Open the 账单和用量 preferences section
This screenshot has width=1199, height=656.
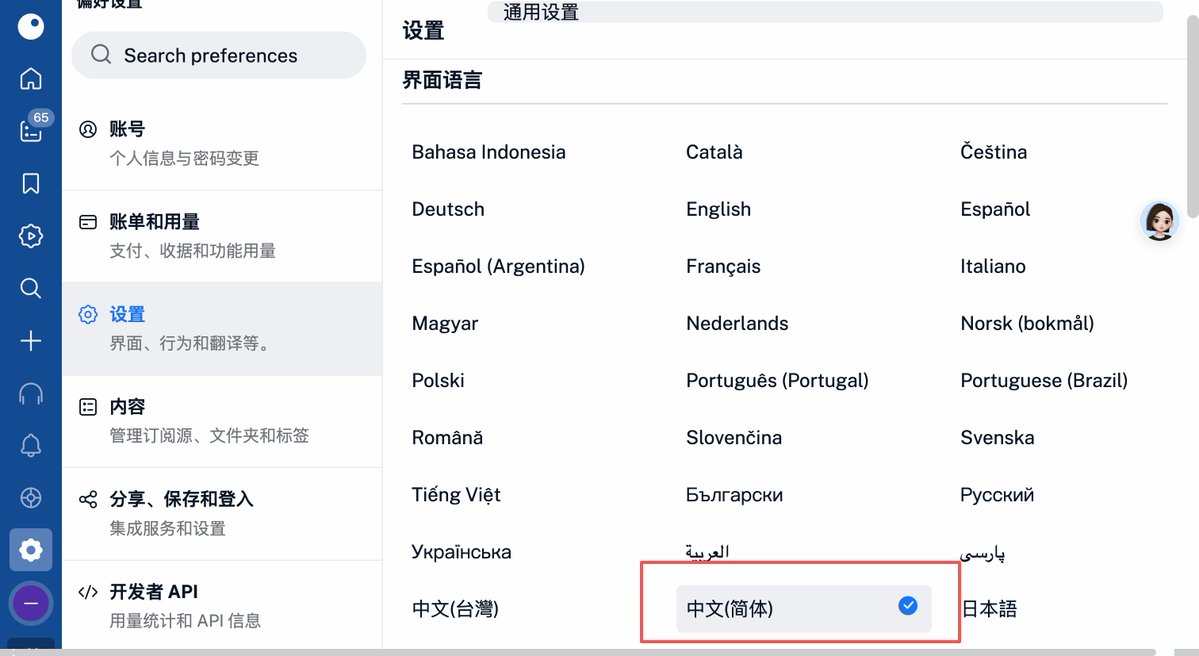[x=222, y=236]
